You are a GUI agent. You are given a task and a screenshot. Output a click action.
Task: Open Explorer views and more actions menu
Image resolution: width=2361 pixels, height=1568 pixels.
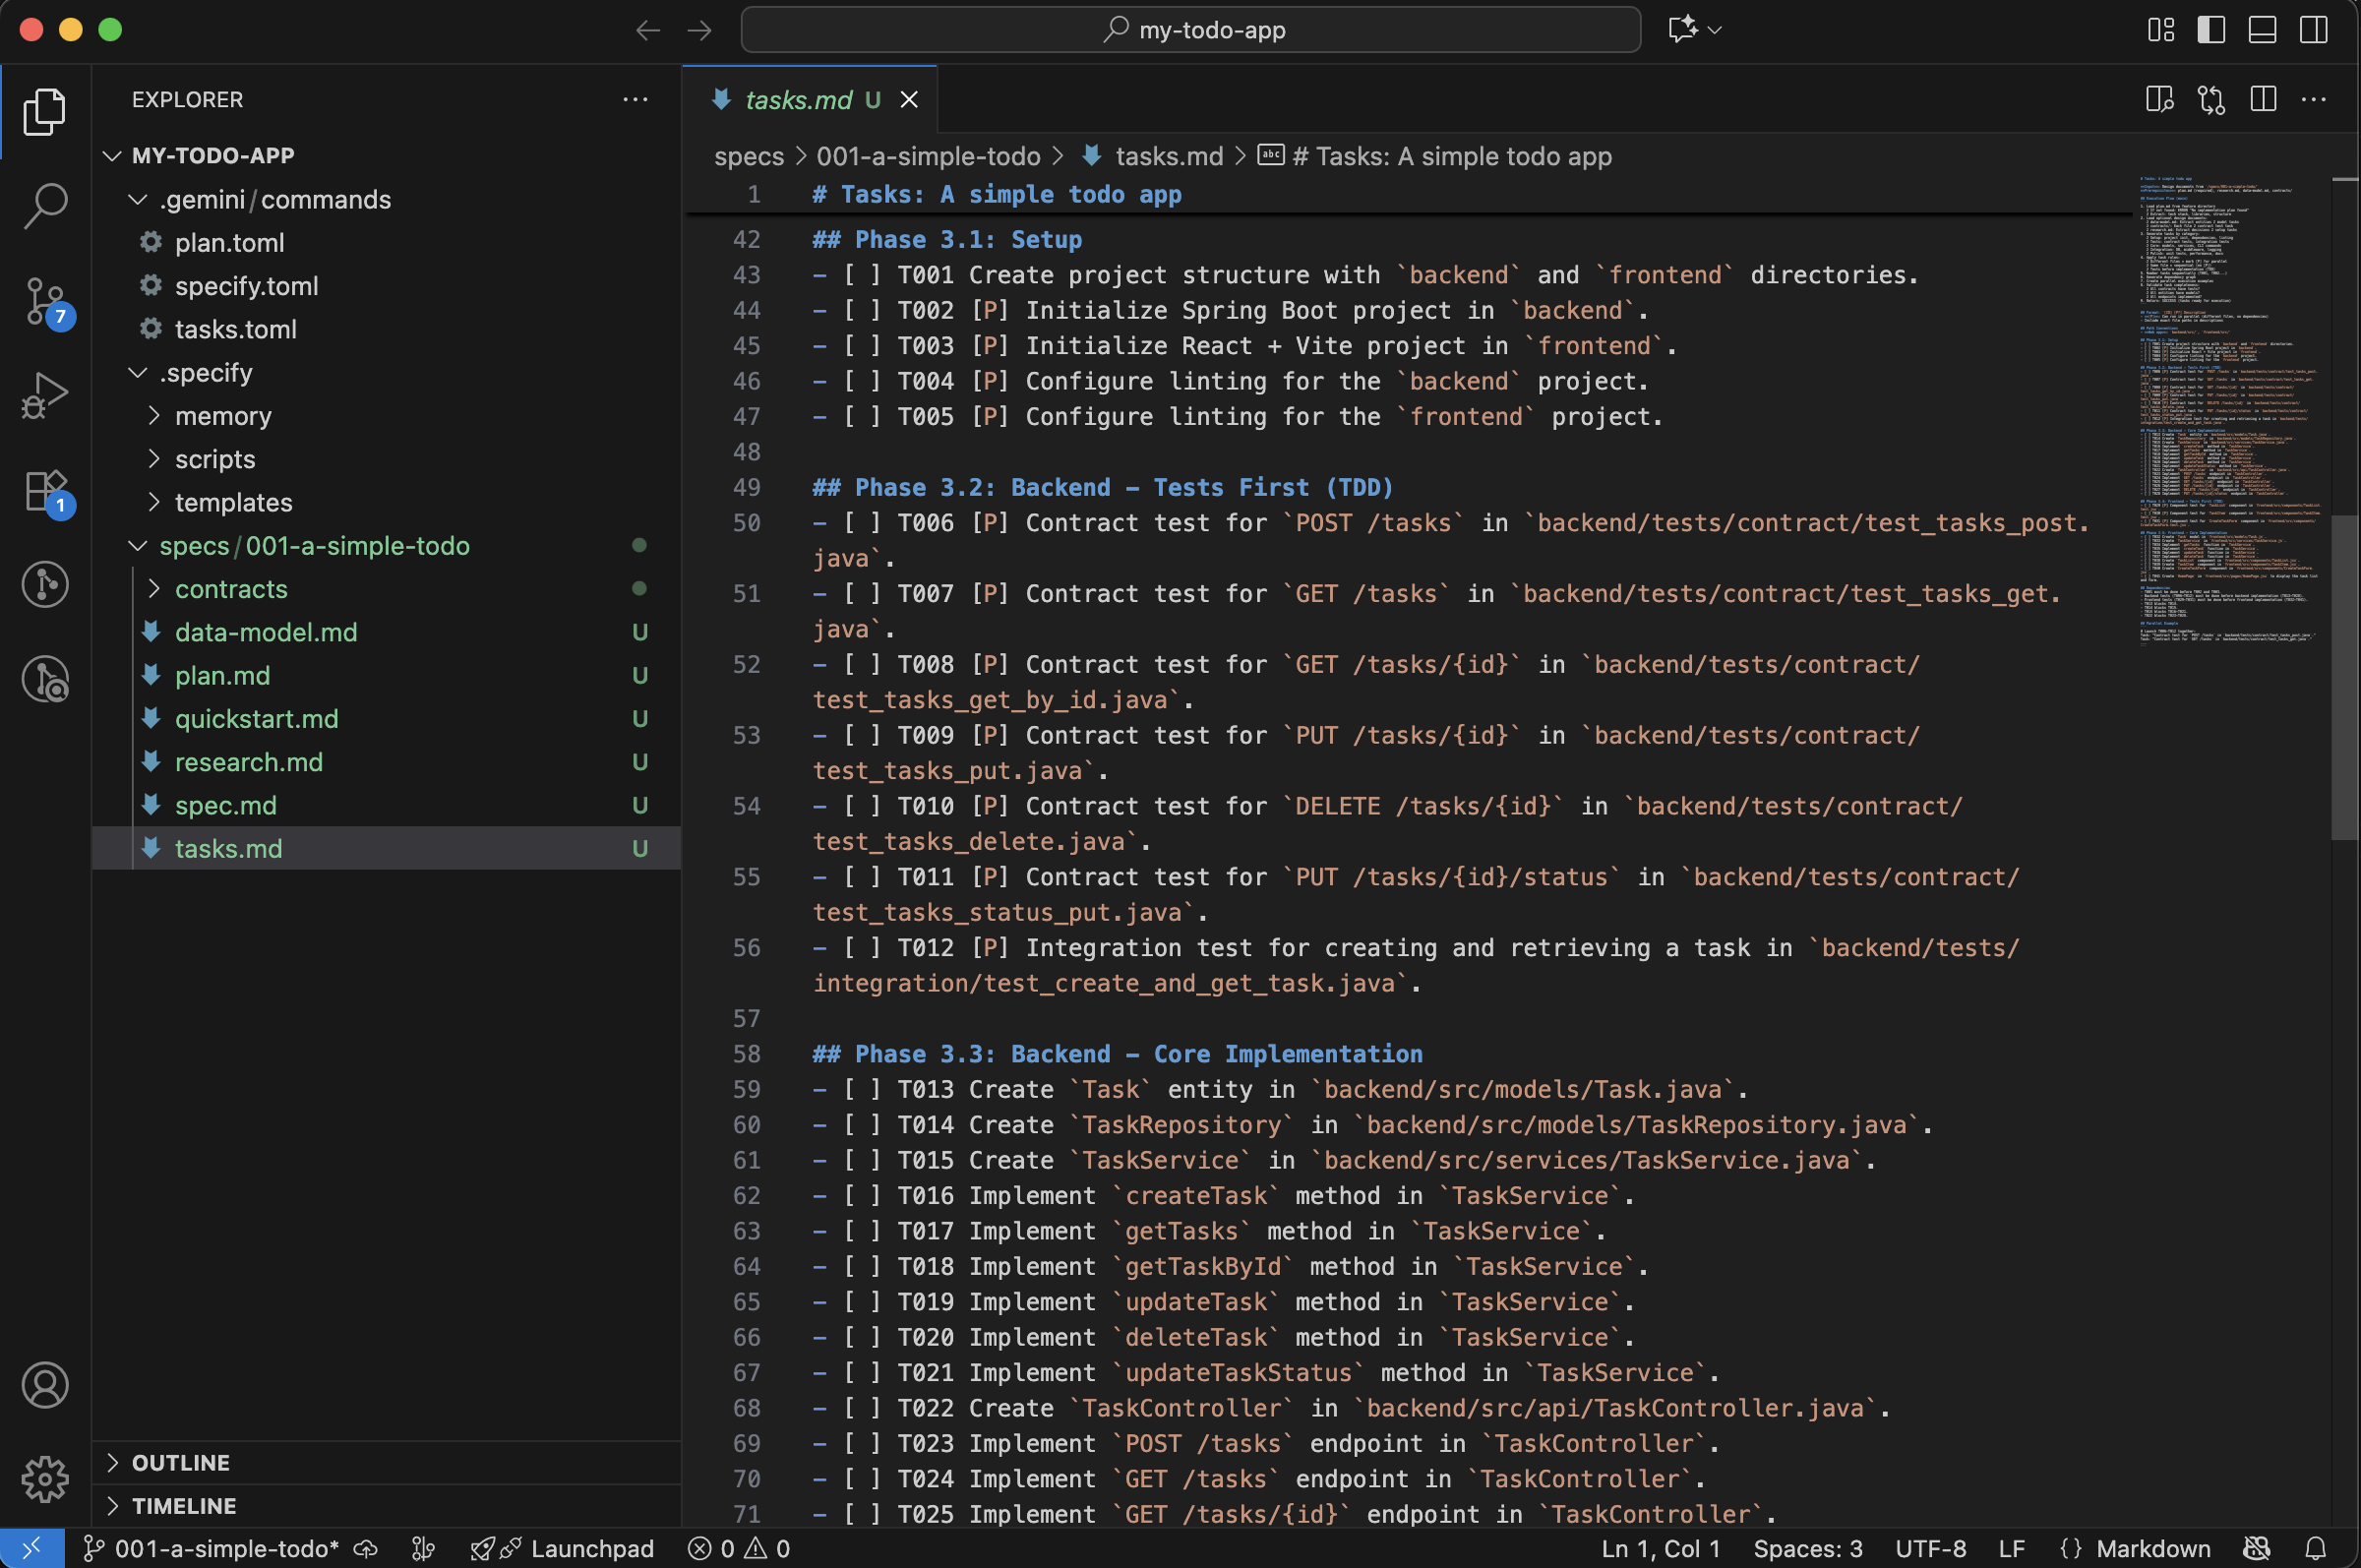click(x=635, y=99)
